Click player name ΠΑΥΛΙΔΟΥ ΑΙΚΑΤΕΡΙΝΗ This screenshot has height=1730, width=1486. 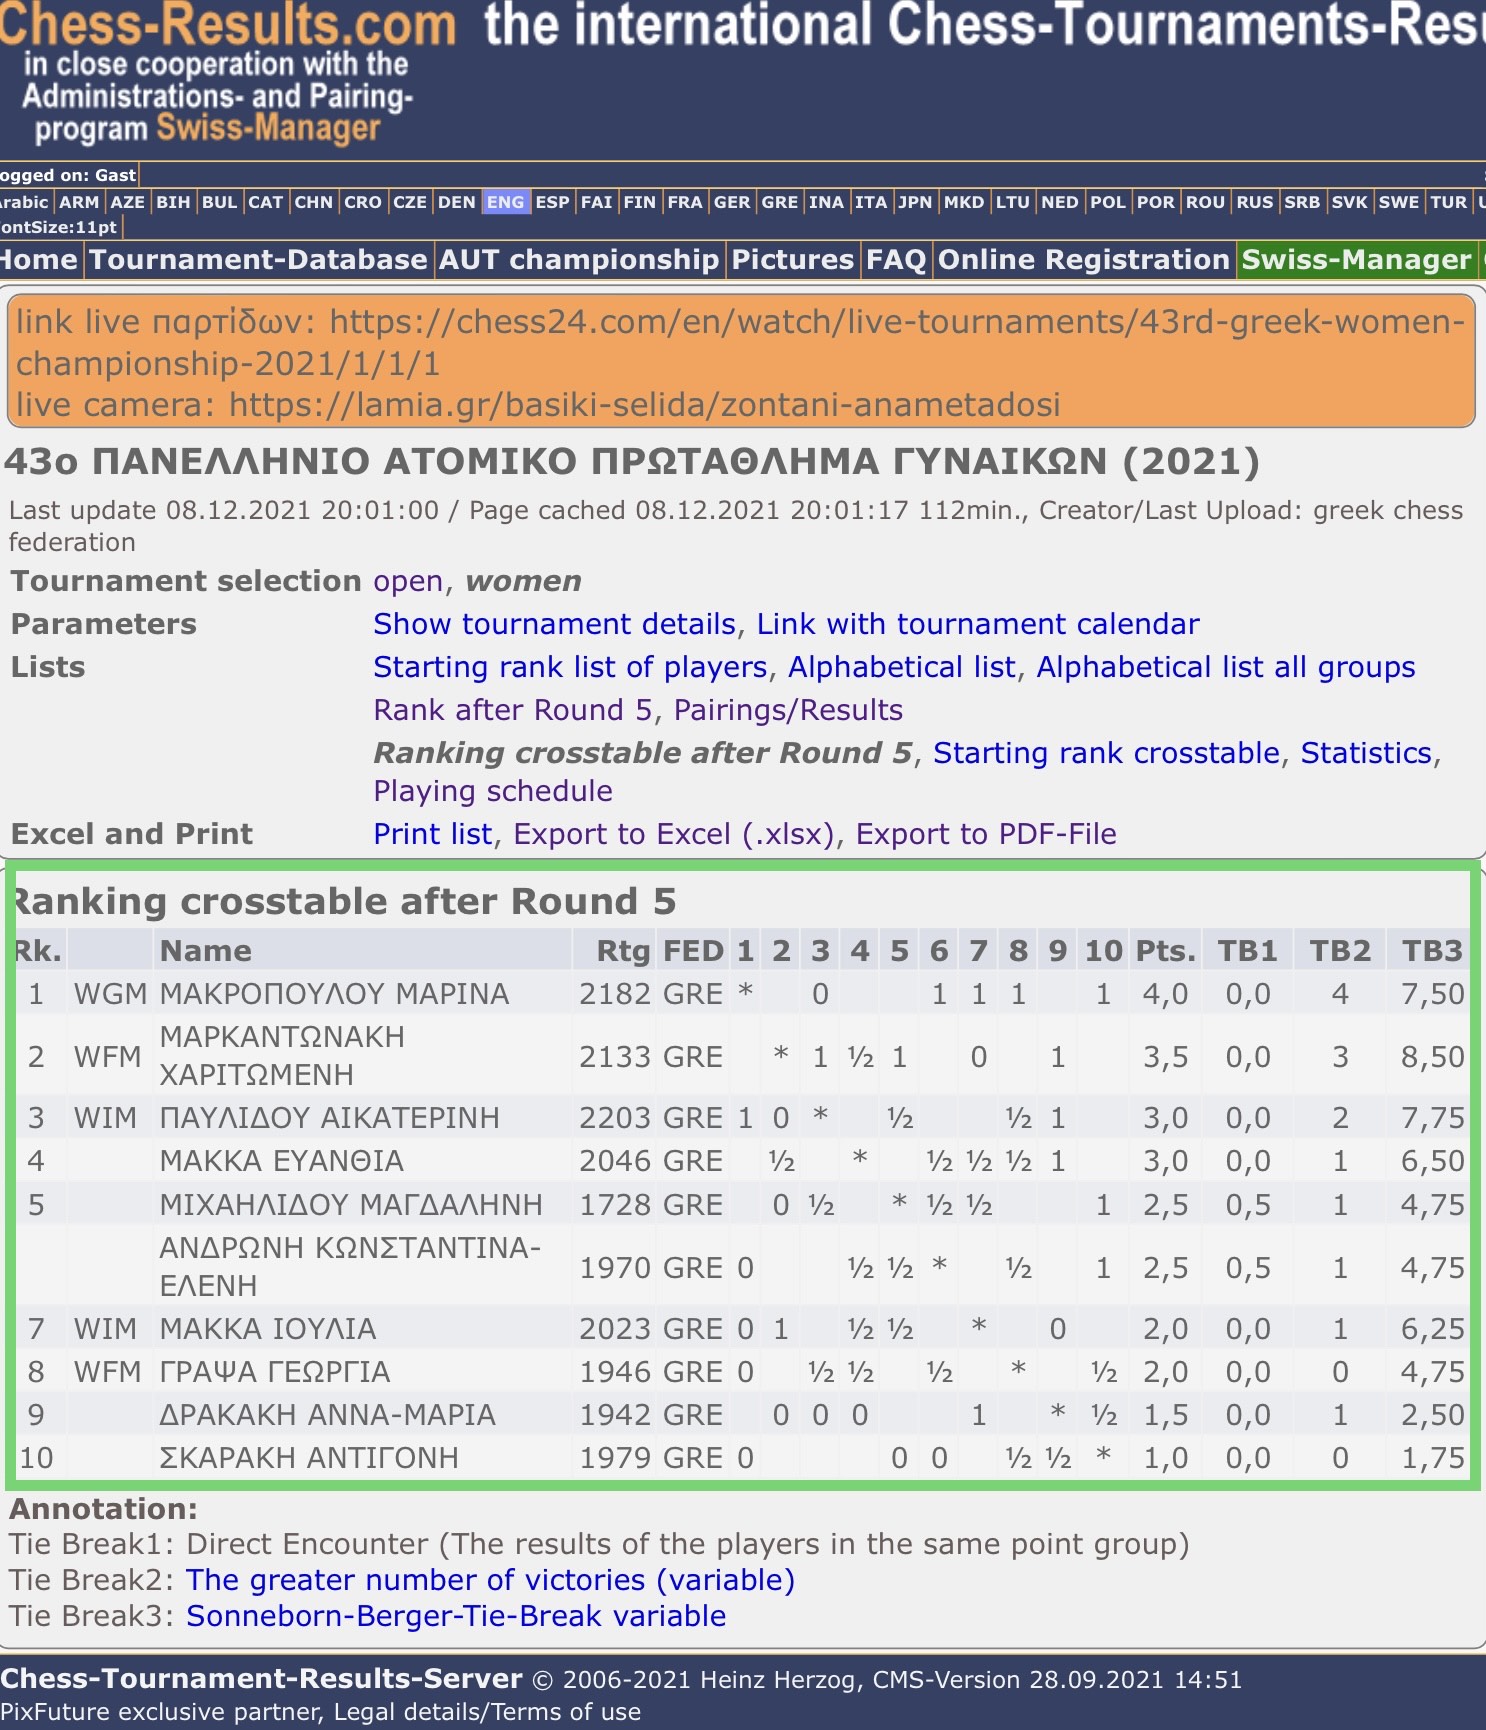pyautogui.click(x=330, y=1118)
